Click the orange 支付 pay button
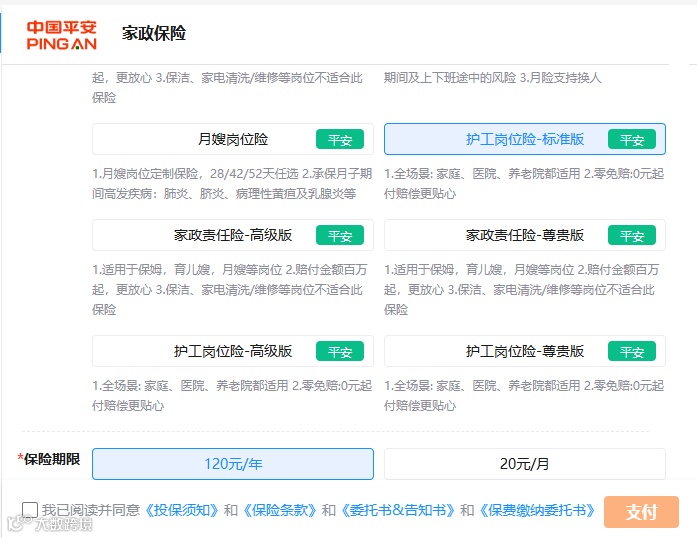This screenshot has height=538, width=697. point(641,512)
